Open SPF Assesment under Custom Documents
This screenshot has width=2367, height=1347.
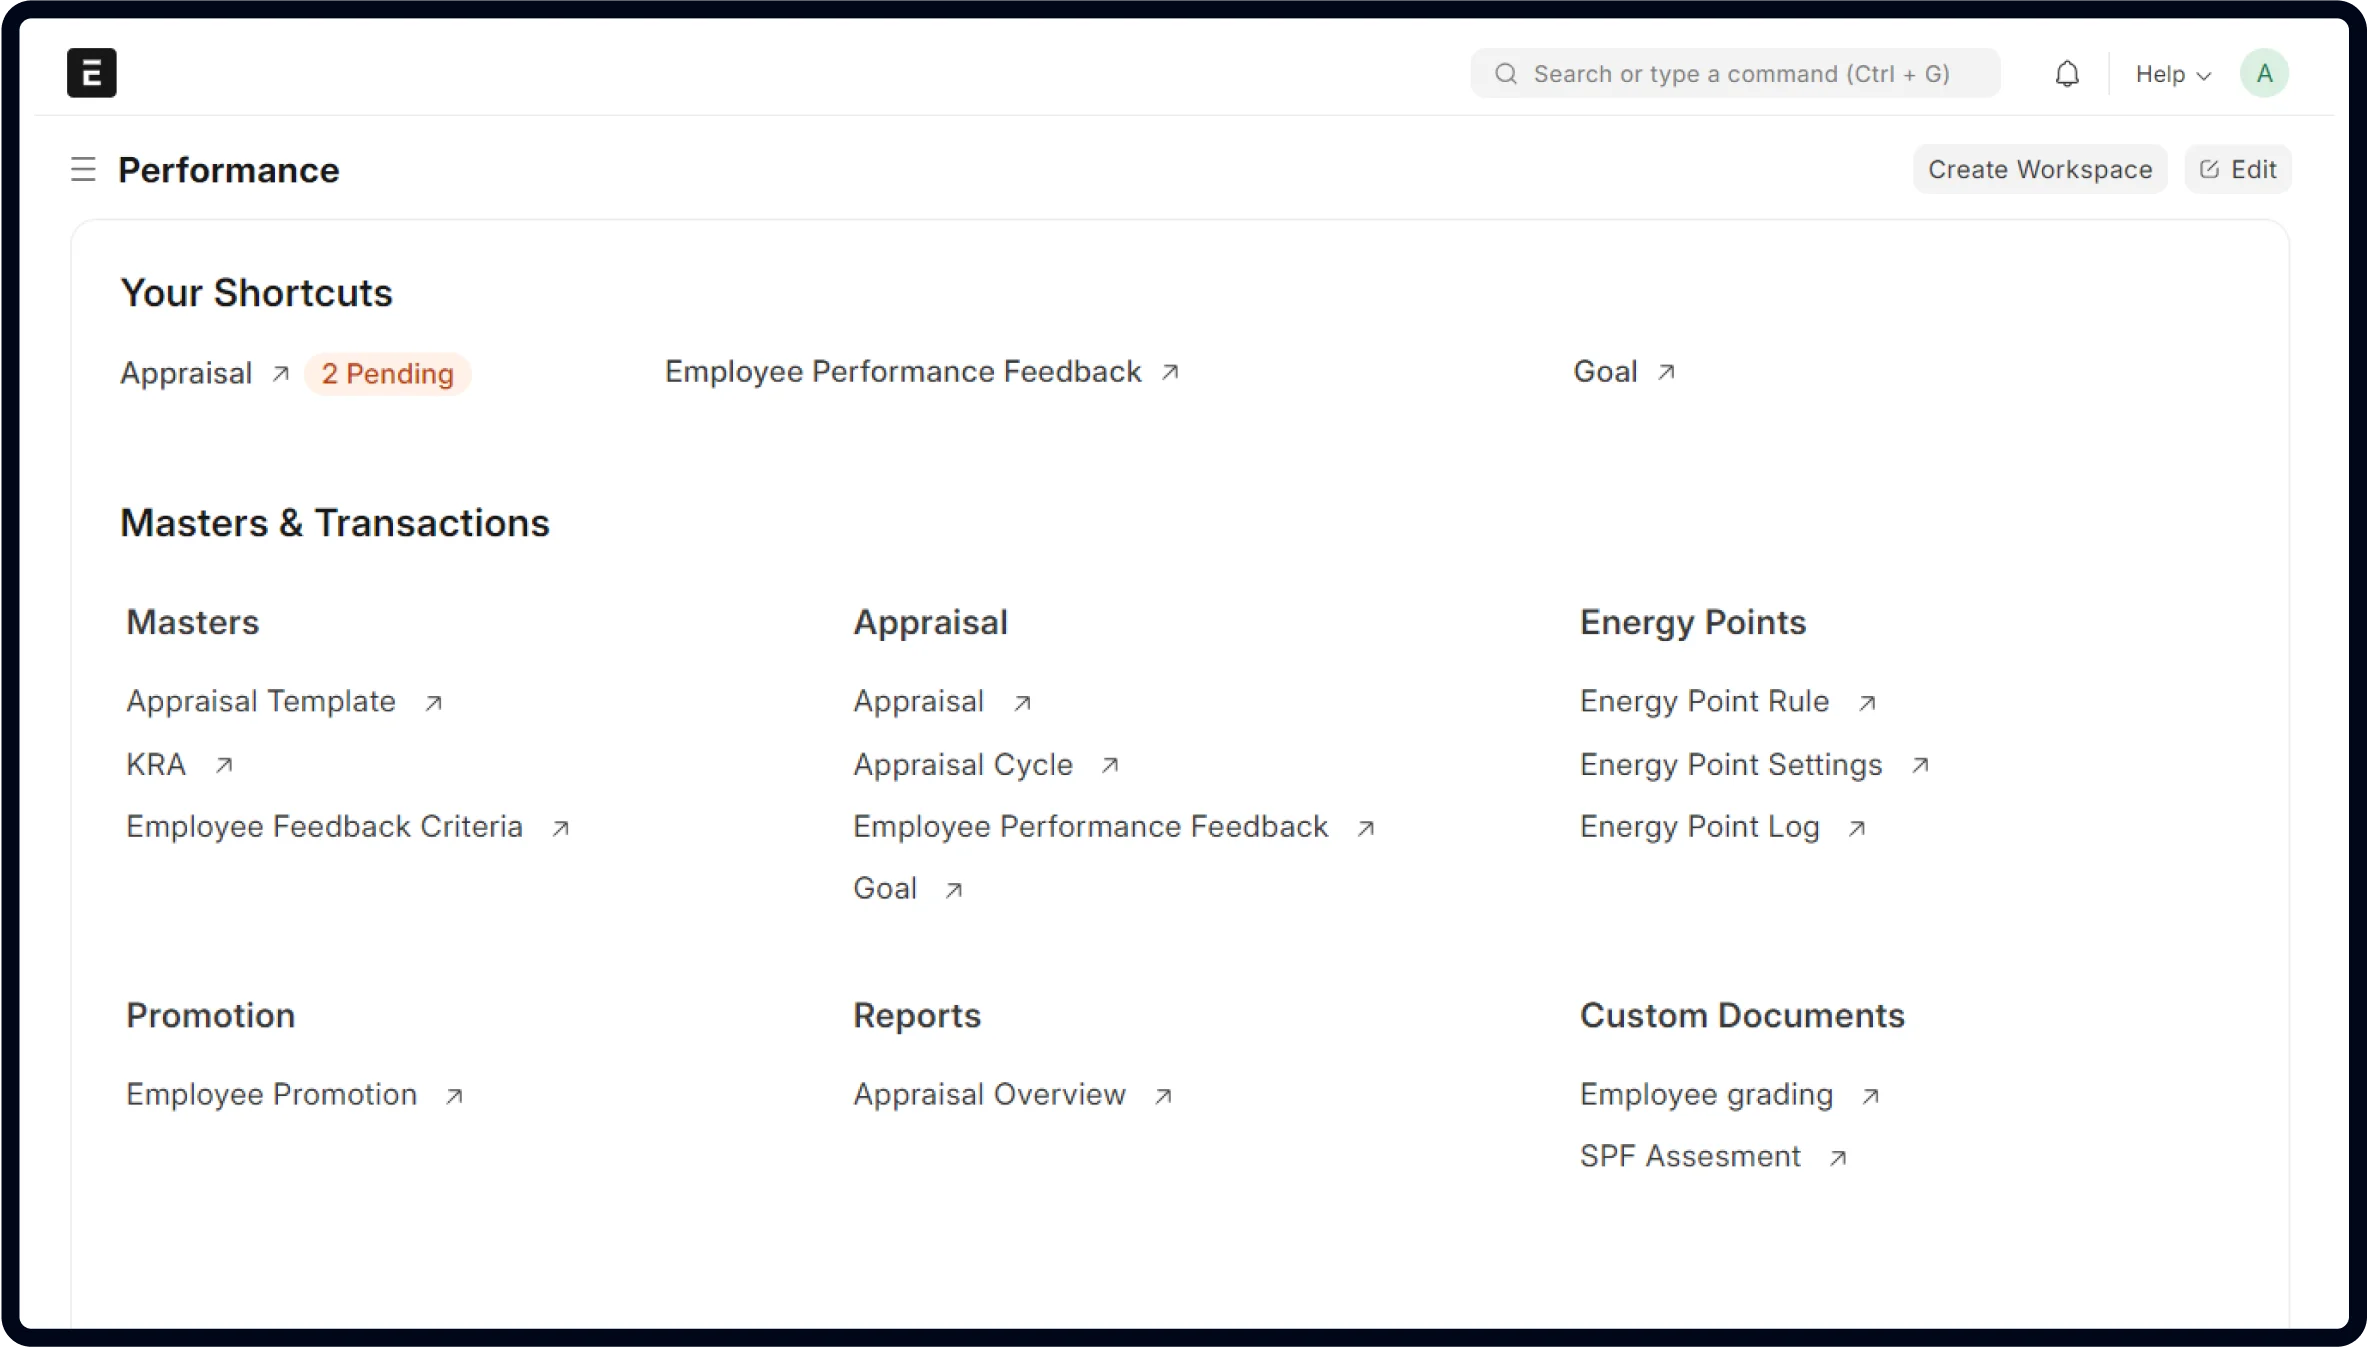coord(1688,1155)
